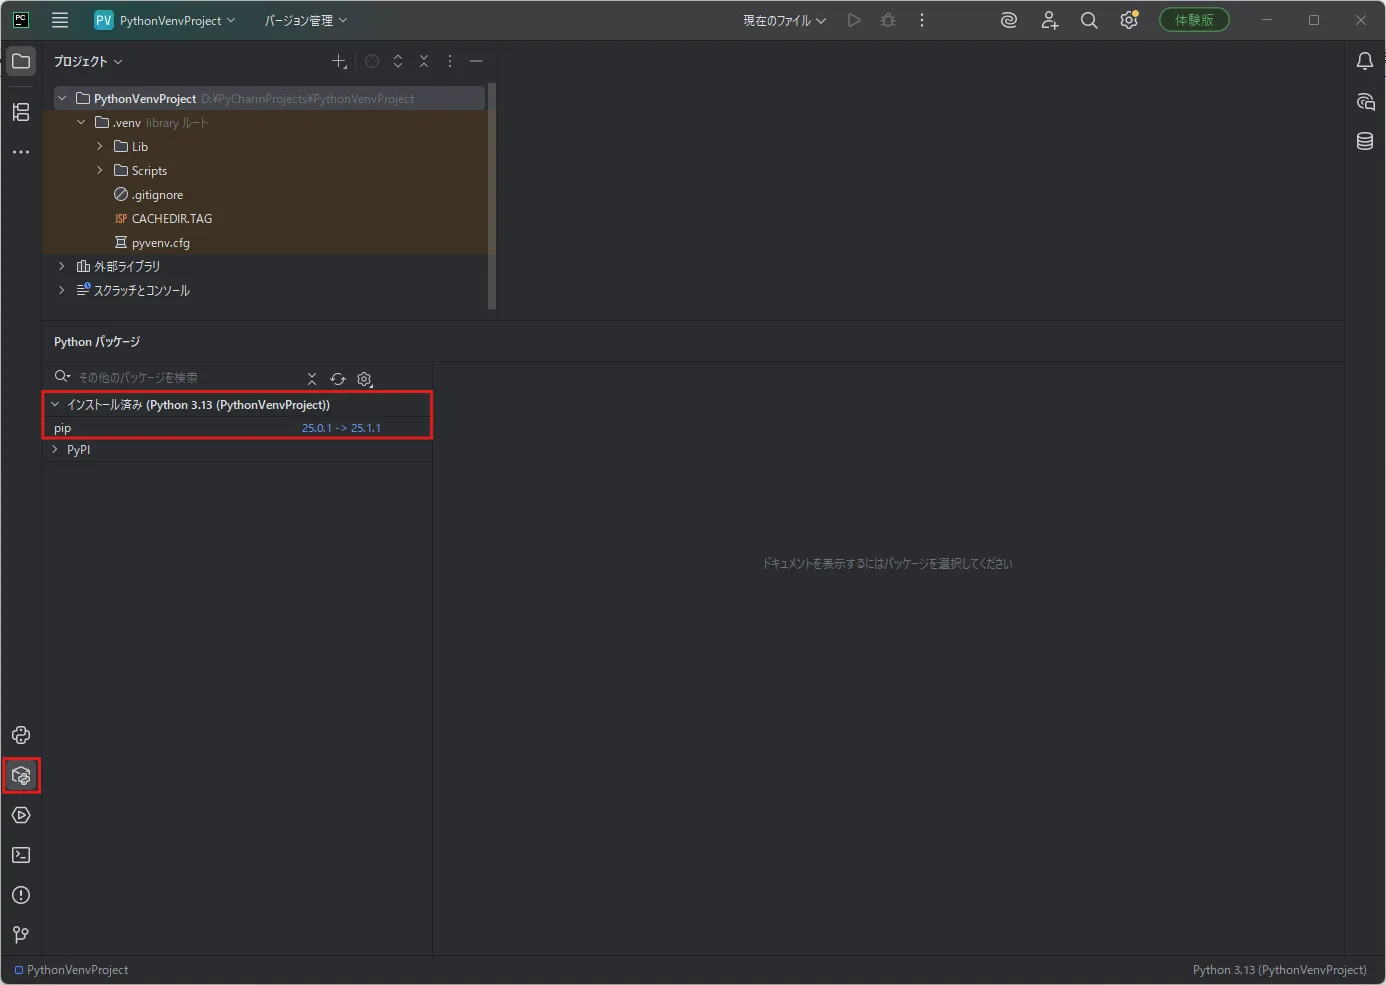Open the Terminal tool window
The height and width of the screenshot is (985, 1386).
point(21,855)
